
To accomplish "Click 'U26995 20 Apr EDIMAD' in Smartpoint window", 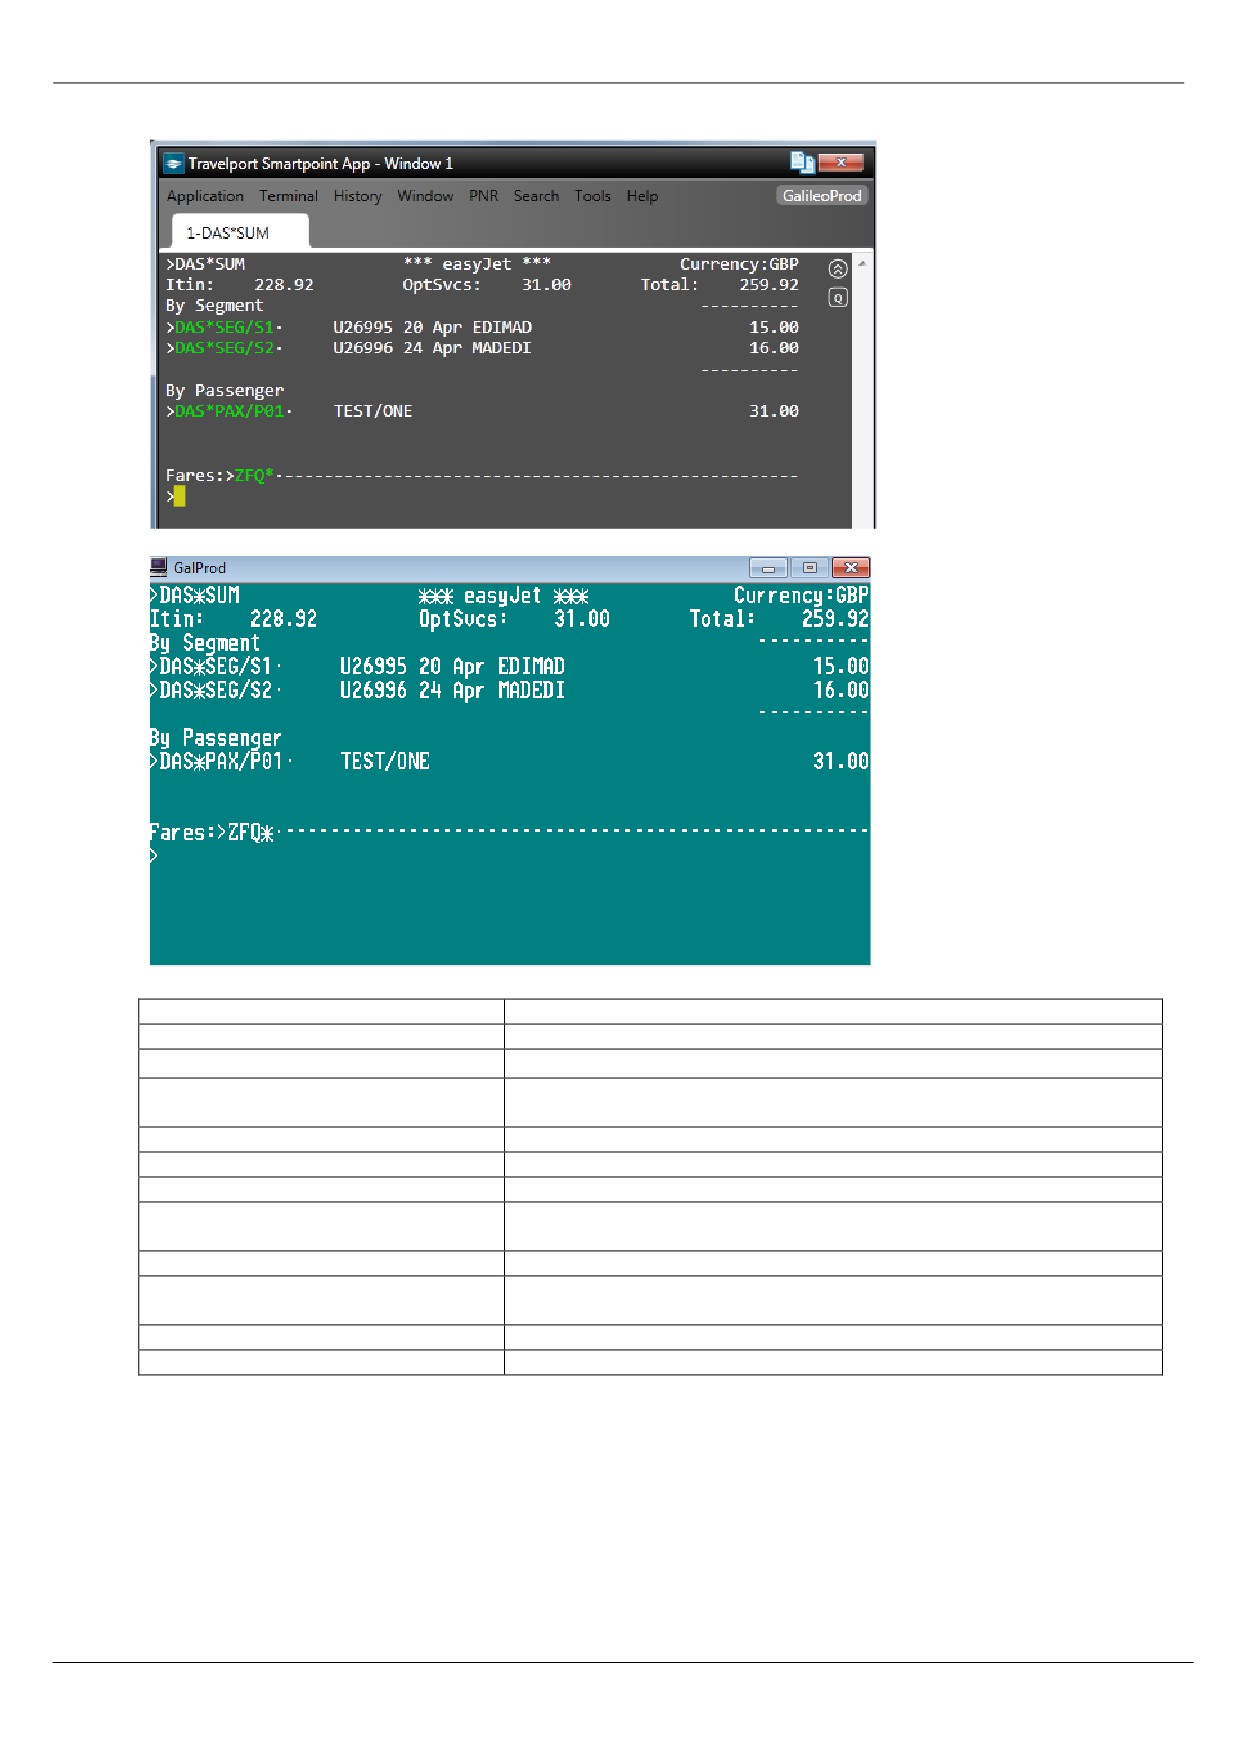I will pos(432,327).
